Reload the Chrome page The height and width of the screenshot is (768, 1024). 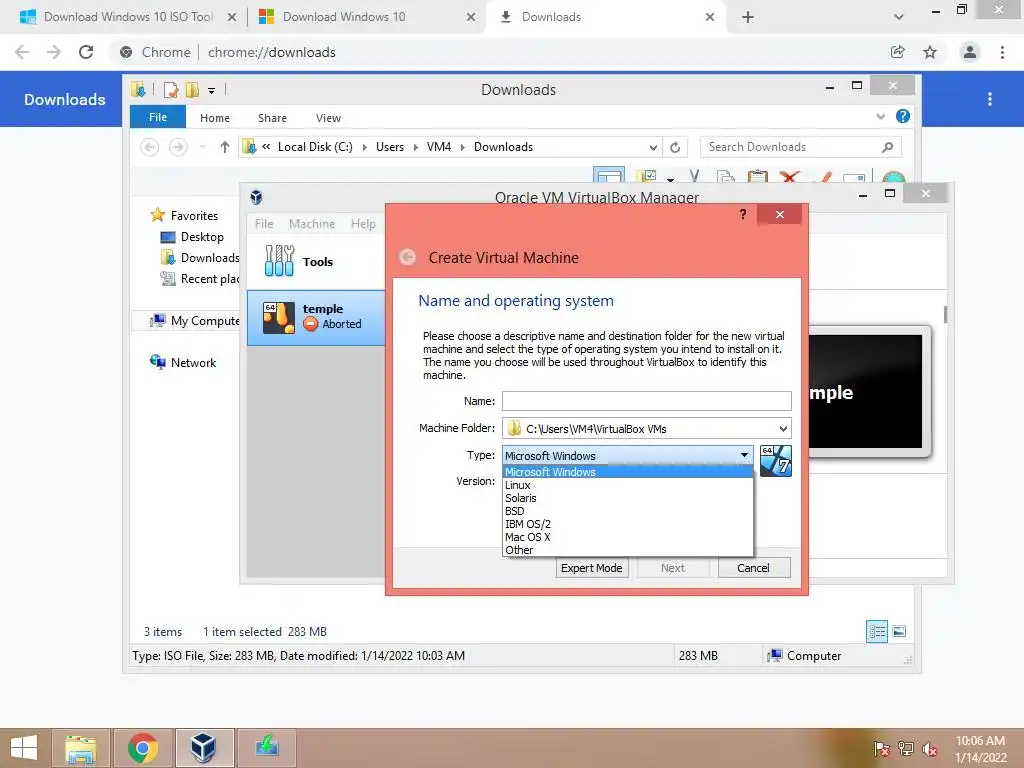pos(86,52)
